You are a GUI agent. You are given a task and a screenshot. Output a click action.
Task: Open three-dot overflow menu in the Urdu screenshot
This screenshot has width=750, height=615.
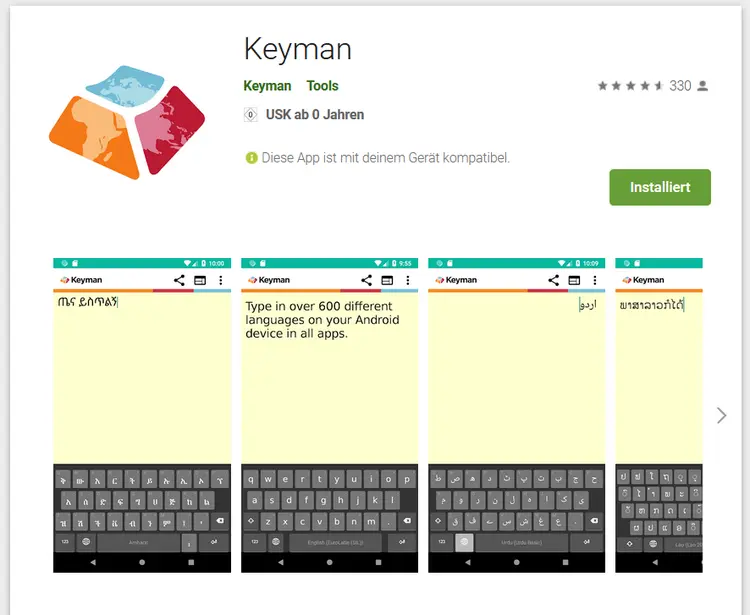(595, 280)
